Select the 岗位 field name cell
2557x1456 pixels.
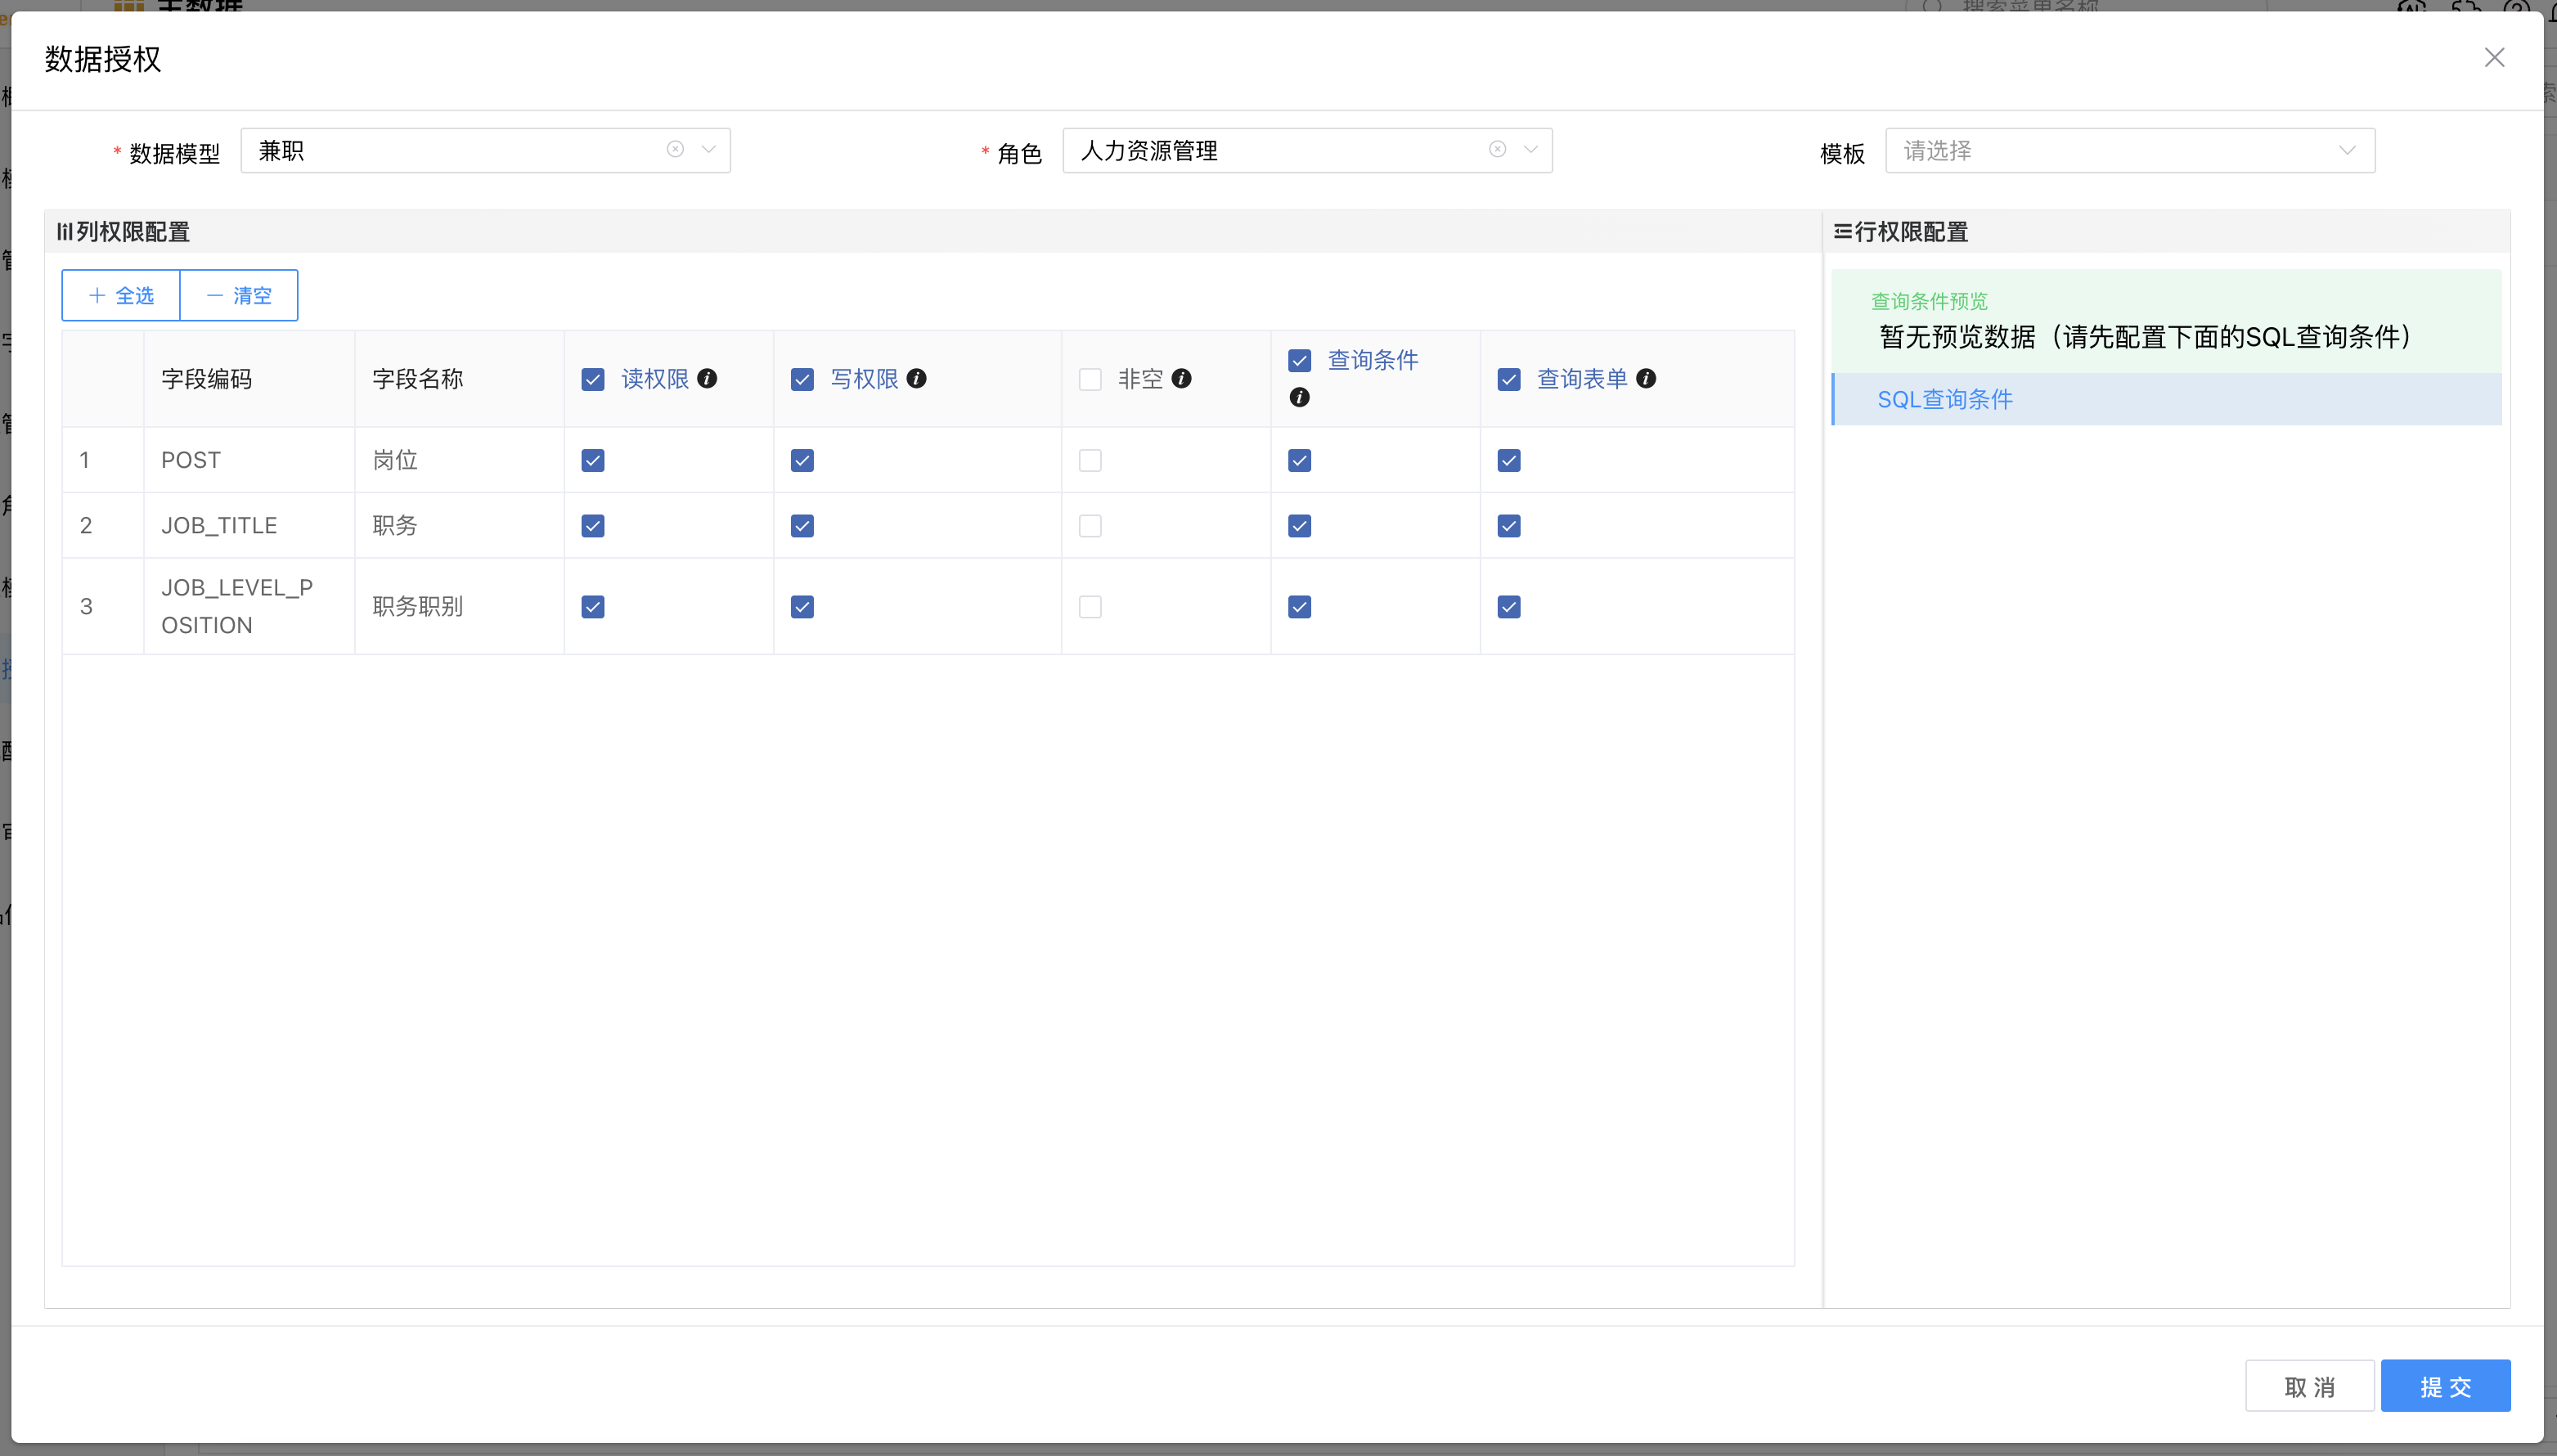[459, 460]
